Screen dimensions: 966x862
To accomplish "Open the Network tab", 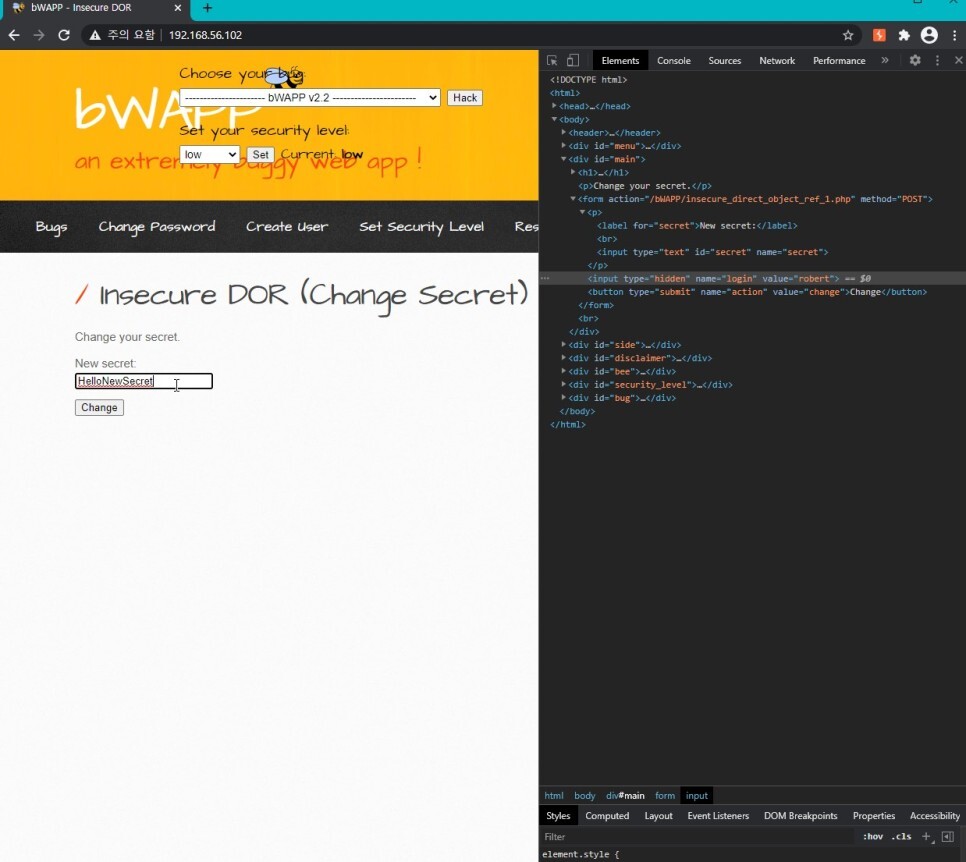I will (x=777, y=60).
